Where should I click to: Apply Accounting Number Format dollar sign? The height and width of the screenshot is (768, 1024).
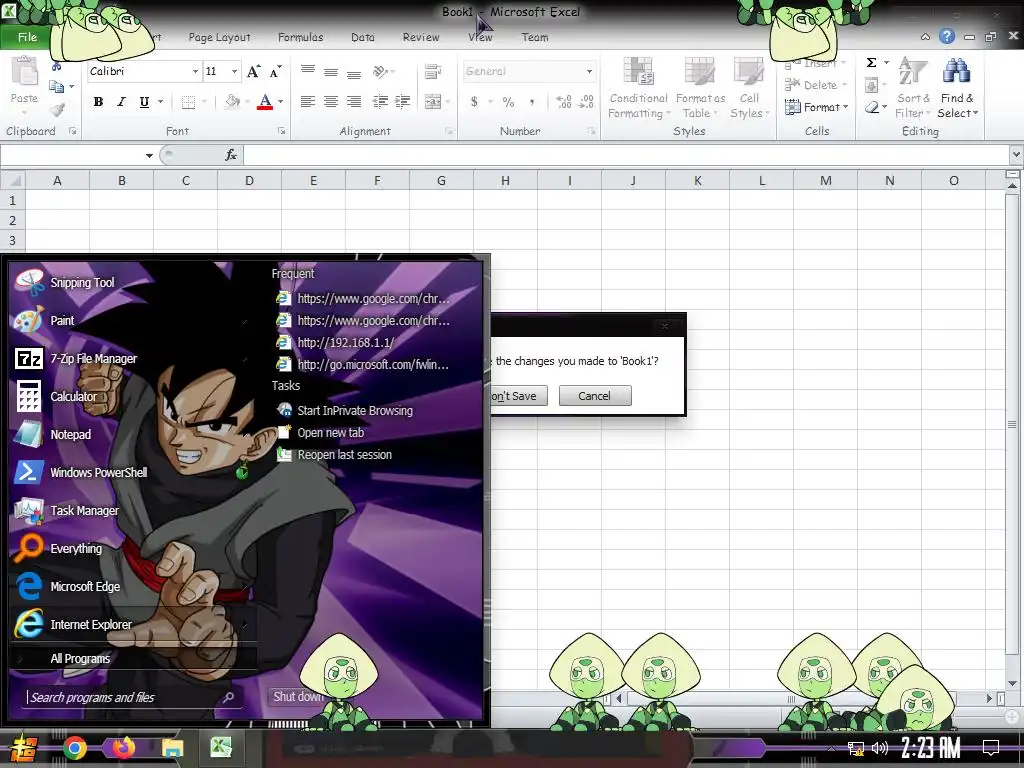coord(474,102)
